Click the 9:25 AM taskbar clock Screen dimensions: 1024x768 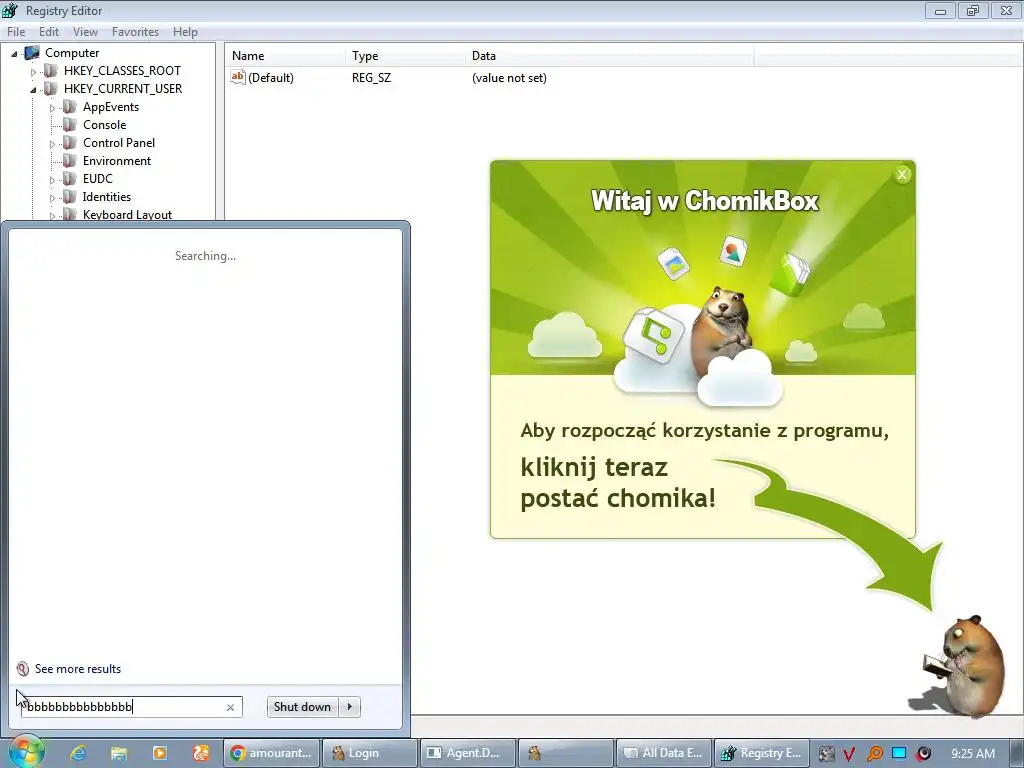[973, 753]
